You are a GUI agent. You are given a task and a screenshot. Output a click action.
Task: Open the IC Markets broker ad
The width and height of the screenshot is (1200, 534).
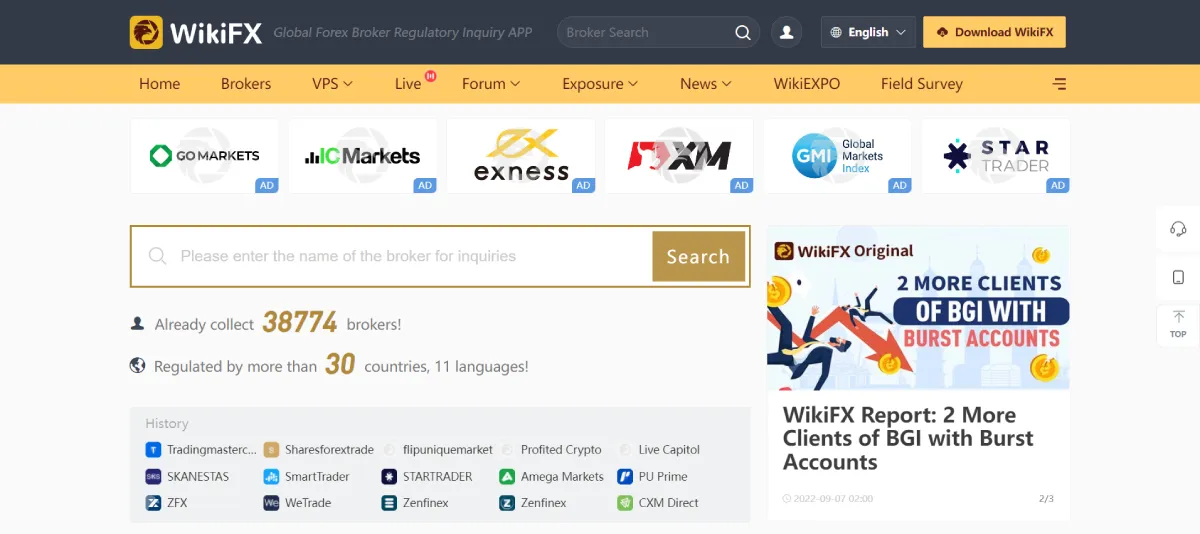coord(363,156)
